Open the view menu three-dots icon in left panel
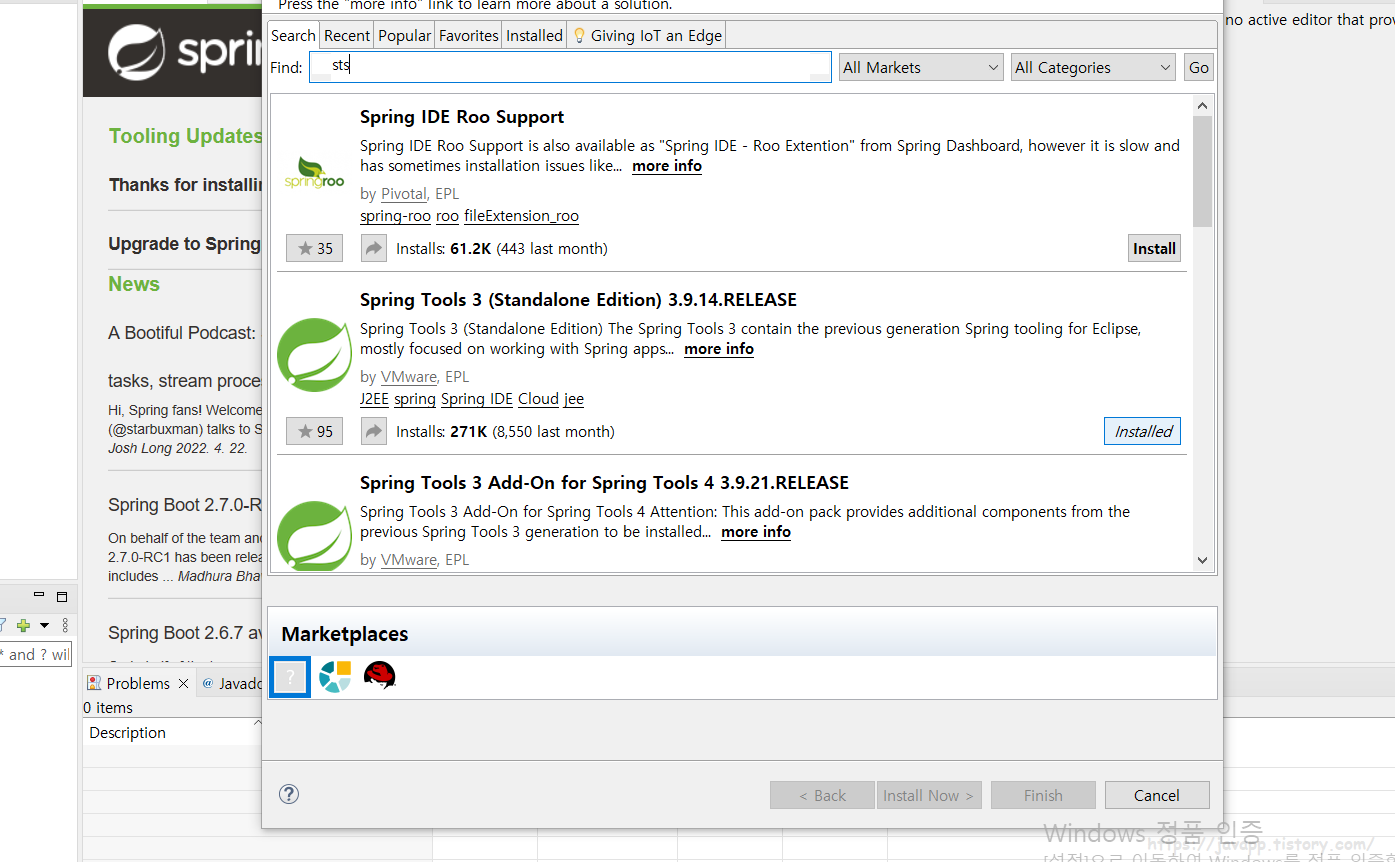The width and height of the screenshot is (1395, 862). 65,625
